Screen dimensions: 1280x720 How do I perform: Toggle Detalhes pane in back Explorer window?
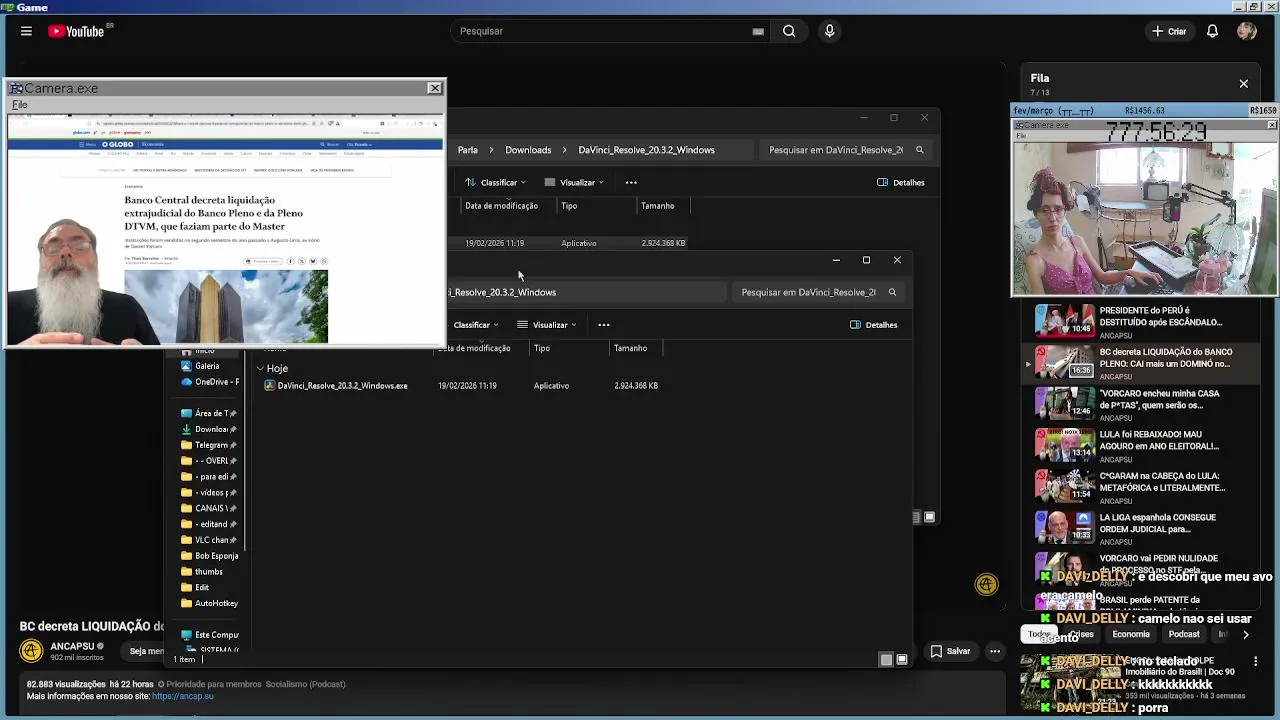[901, 183]
